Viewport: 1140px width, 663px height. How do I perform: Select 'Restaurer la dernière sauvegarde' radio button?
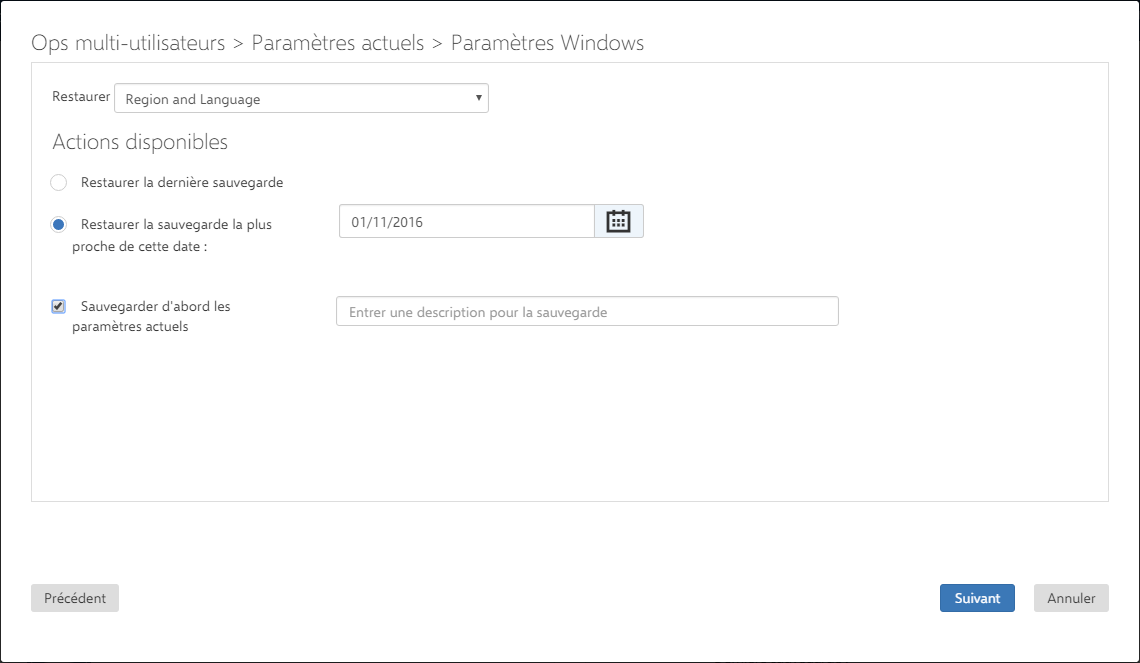(58, 182)
